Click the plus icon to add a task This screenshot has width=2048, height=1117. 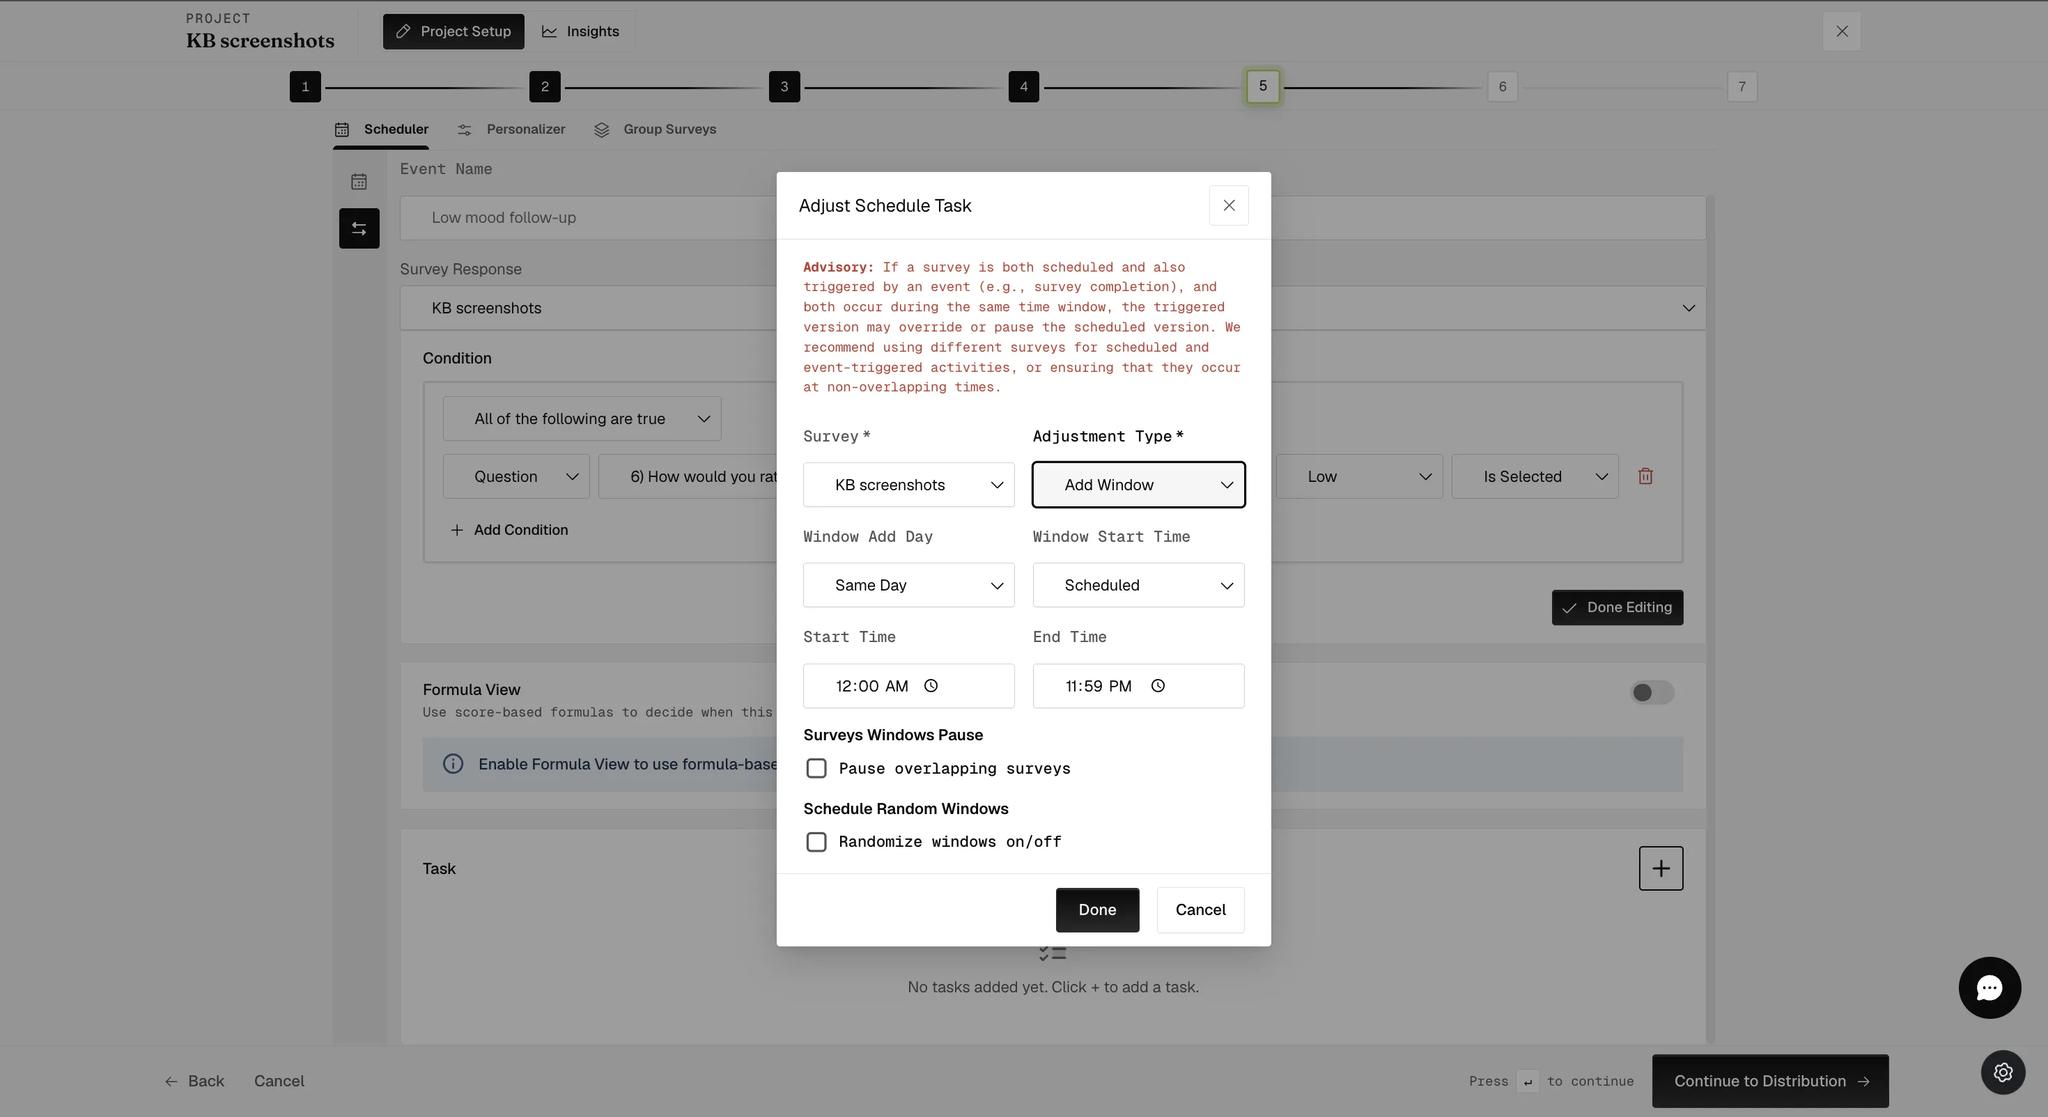tap(1661, 868)
